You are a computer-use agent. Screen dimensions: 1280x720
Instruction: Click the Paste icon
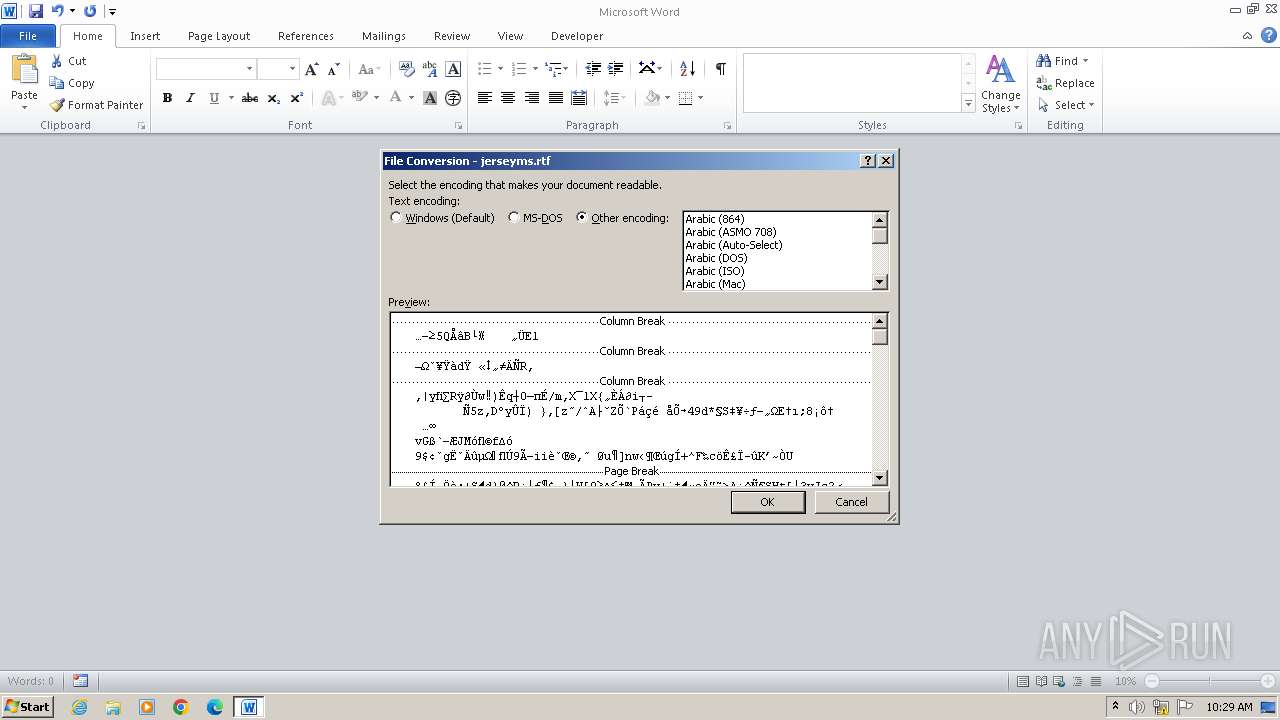(x=24, y=70)
